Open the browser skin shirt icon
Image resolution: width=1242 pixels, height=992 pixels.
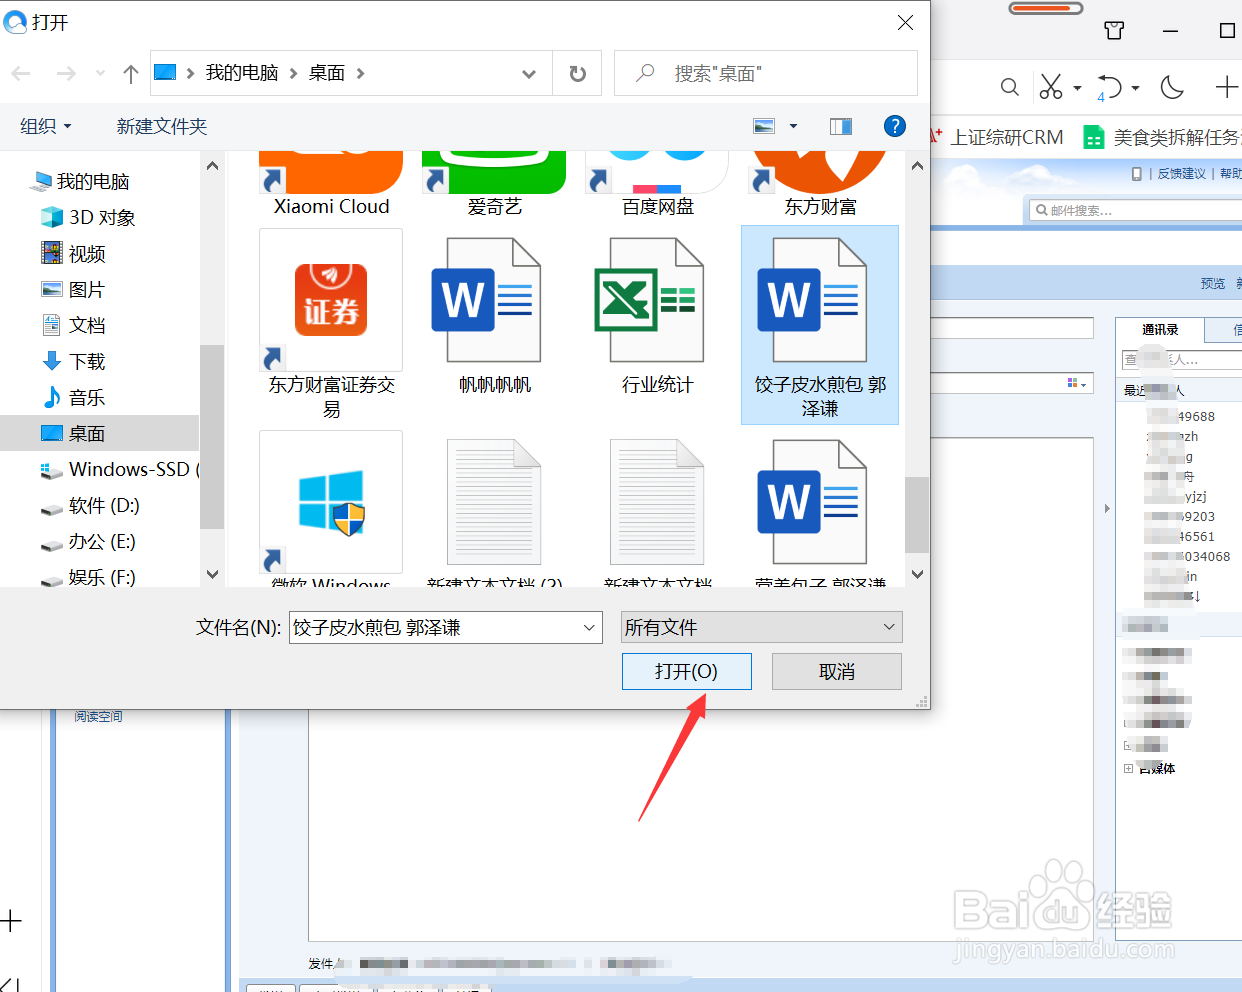click(1114, 30)
